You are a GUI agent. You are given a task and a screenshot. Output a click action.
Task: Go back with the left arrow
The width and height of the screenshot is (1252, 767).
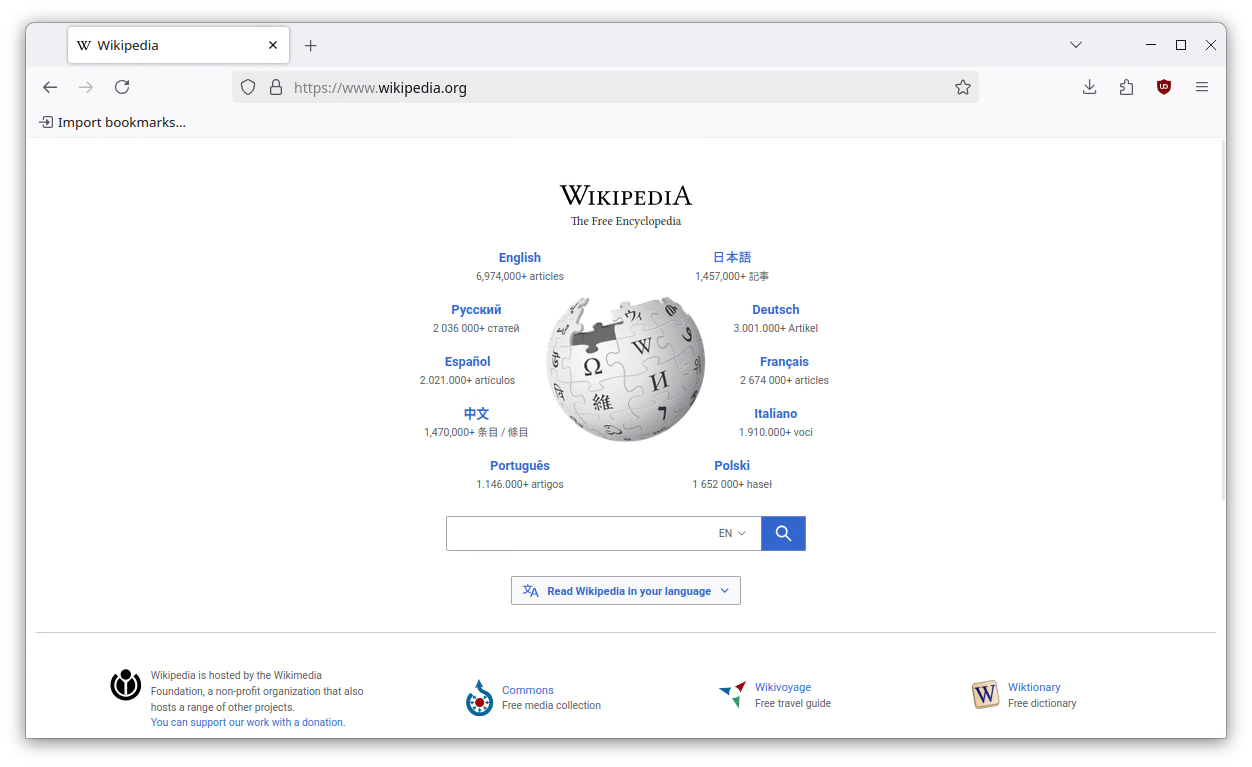pos(50,87)
